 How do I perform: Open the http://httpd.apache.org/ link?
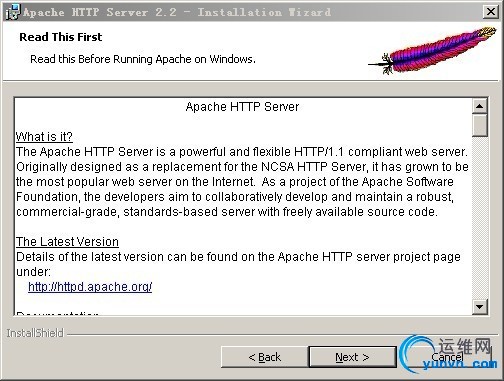[x=90, y=287]
